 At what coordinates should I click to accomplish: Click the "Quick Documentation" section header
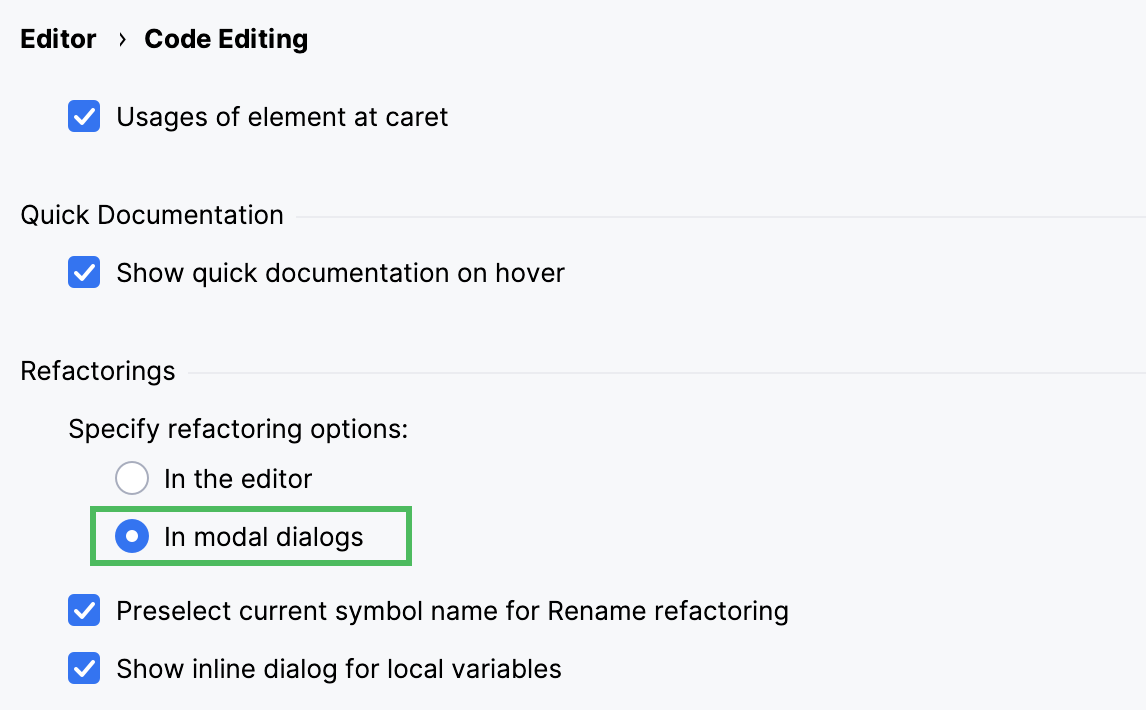click(x=151, y=215)
